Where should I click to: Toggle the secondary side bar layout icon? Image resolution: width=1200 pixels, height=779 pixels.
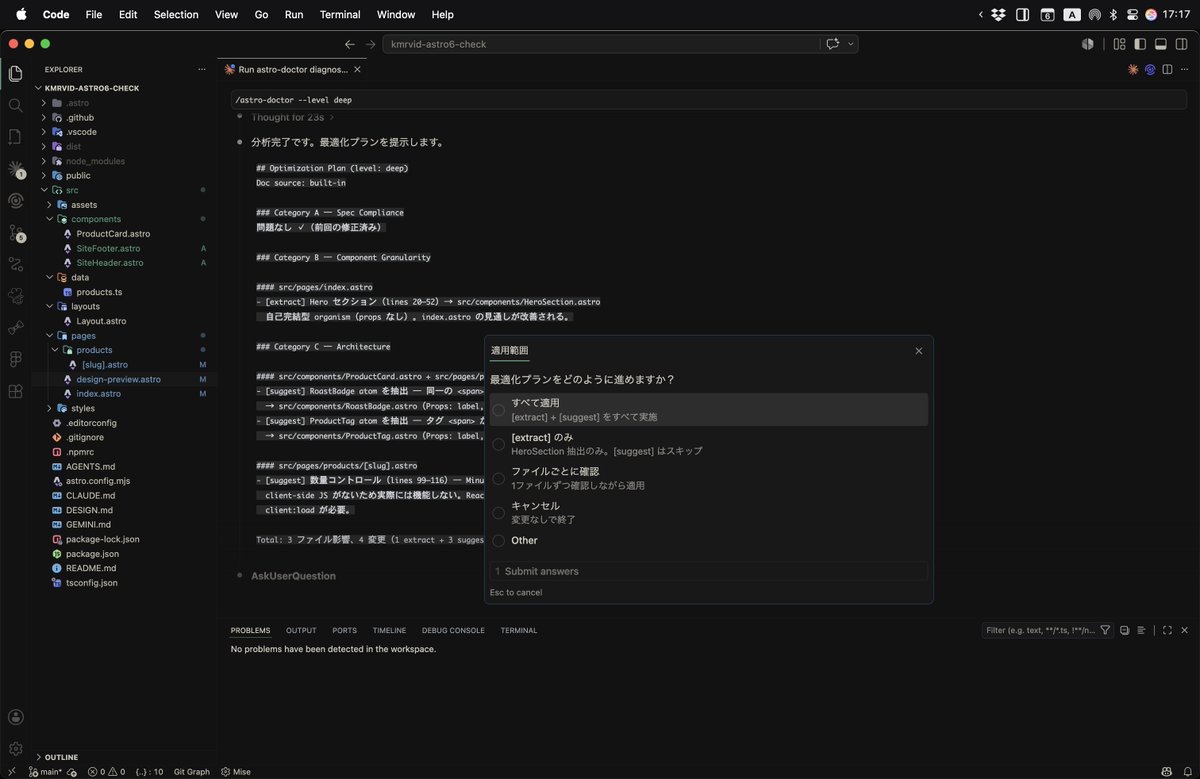tap(1182, 44)
